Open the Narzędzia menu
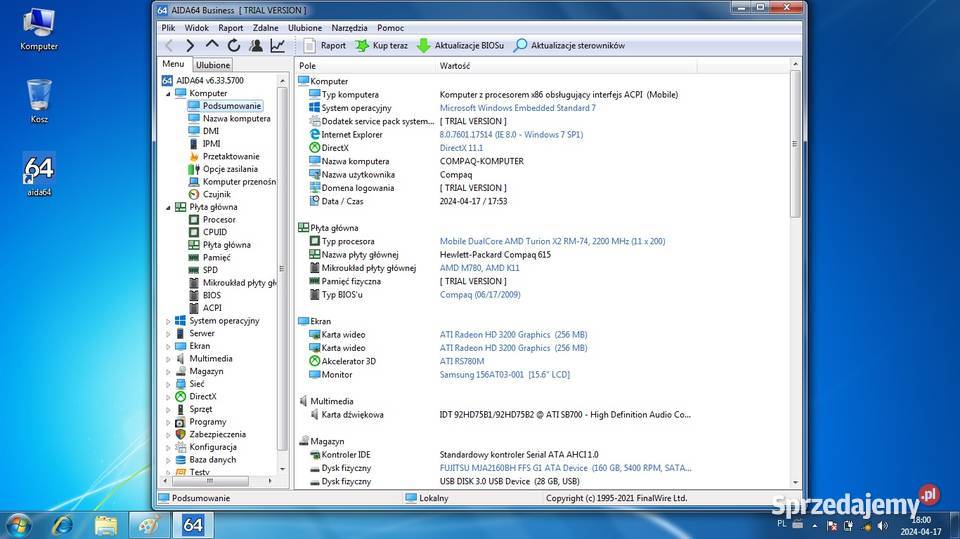Image resolution: width=960 pixels, height=539 pixels. [350, 28]
